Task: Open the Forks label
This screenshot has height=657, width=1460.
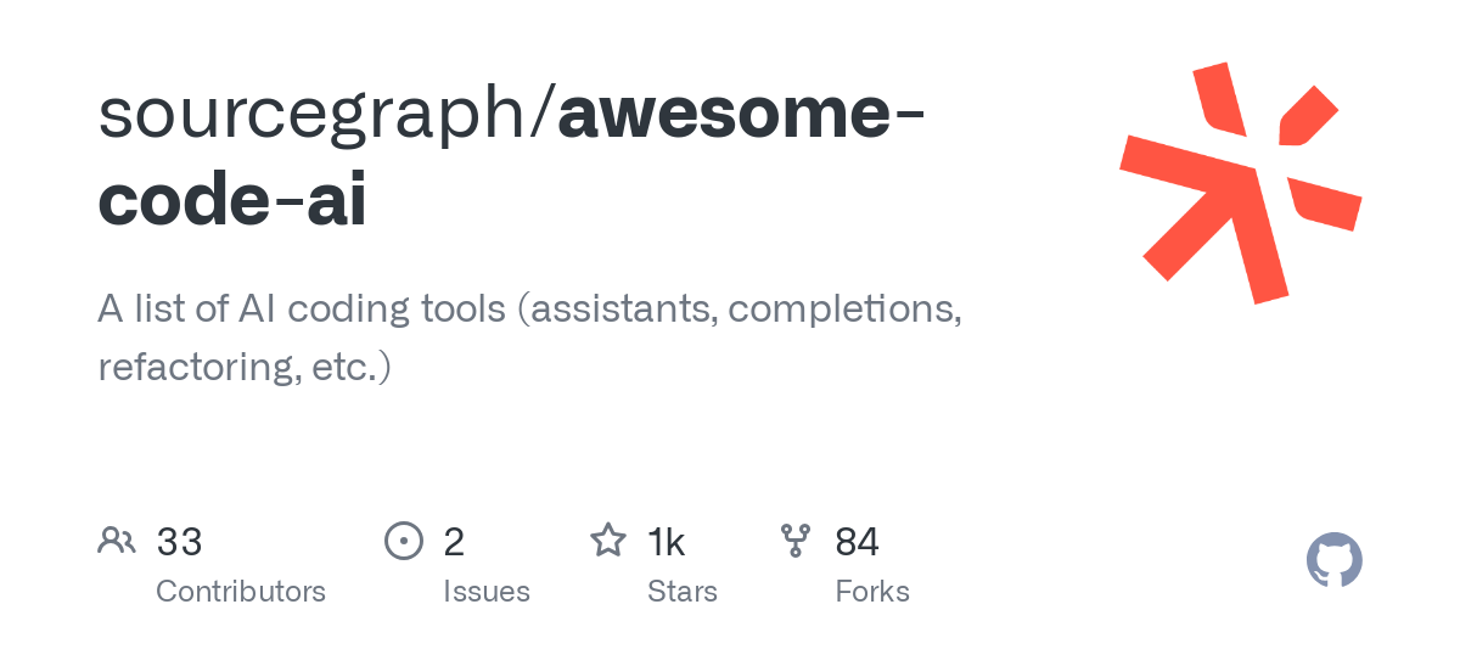Action: click(872, 591)
